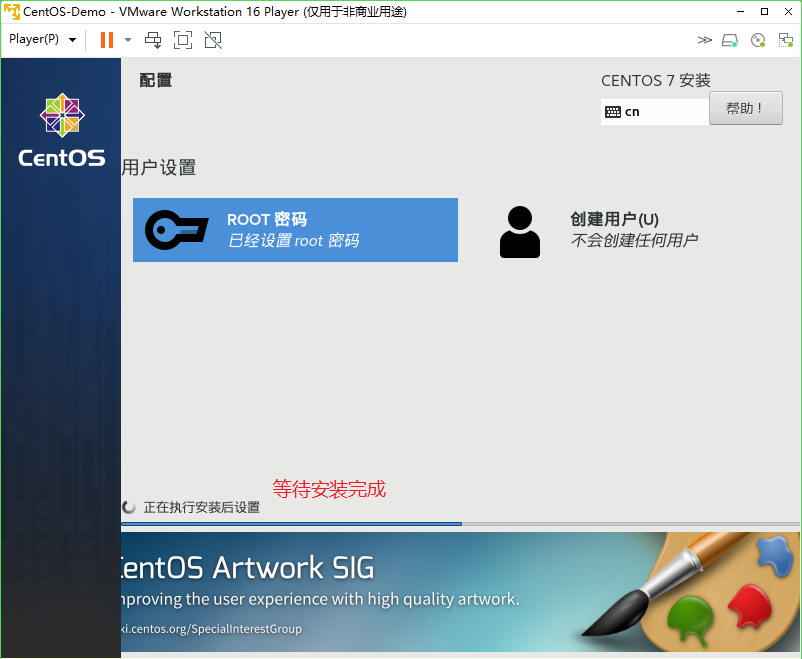Pause the virtual machine

[x=107, y=40]
